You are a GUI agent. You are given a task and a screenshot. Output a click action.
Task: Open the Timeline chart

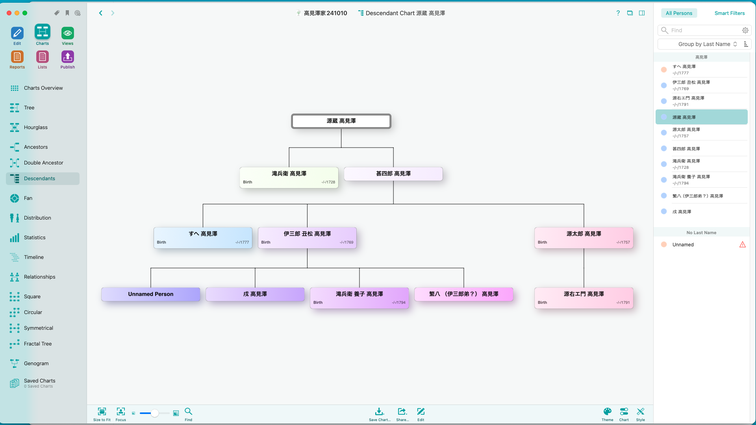point(42,257)
